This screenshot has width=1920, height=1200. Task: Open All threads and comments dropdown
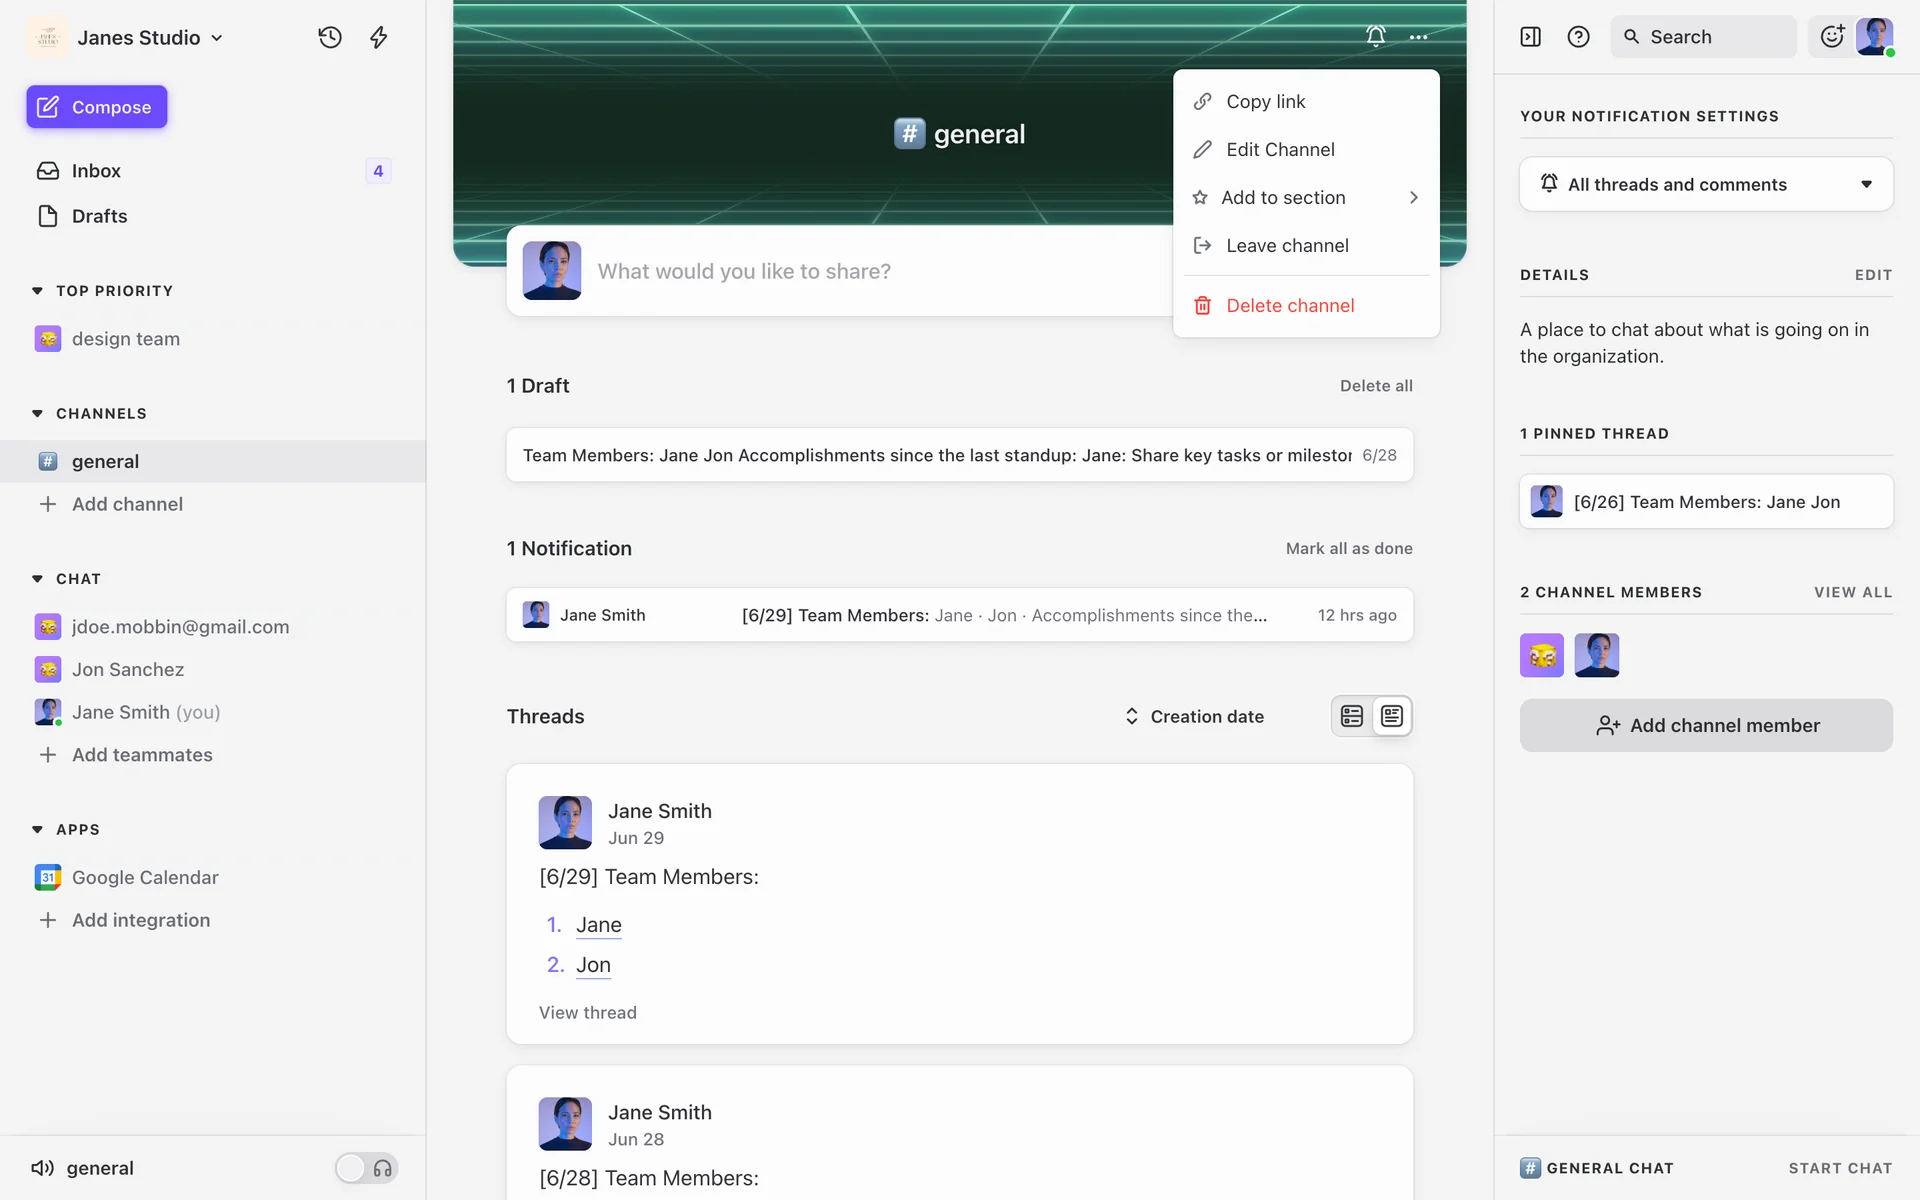[1706, 184]
